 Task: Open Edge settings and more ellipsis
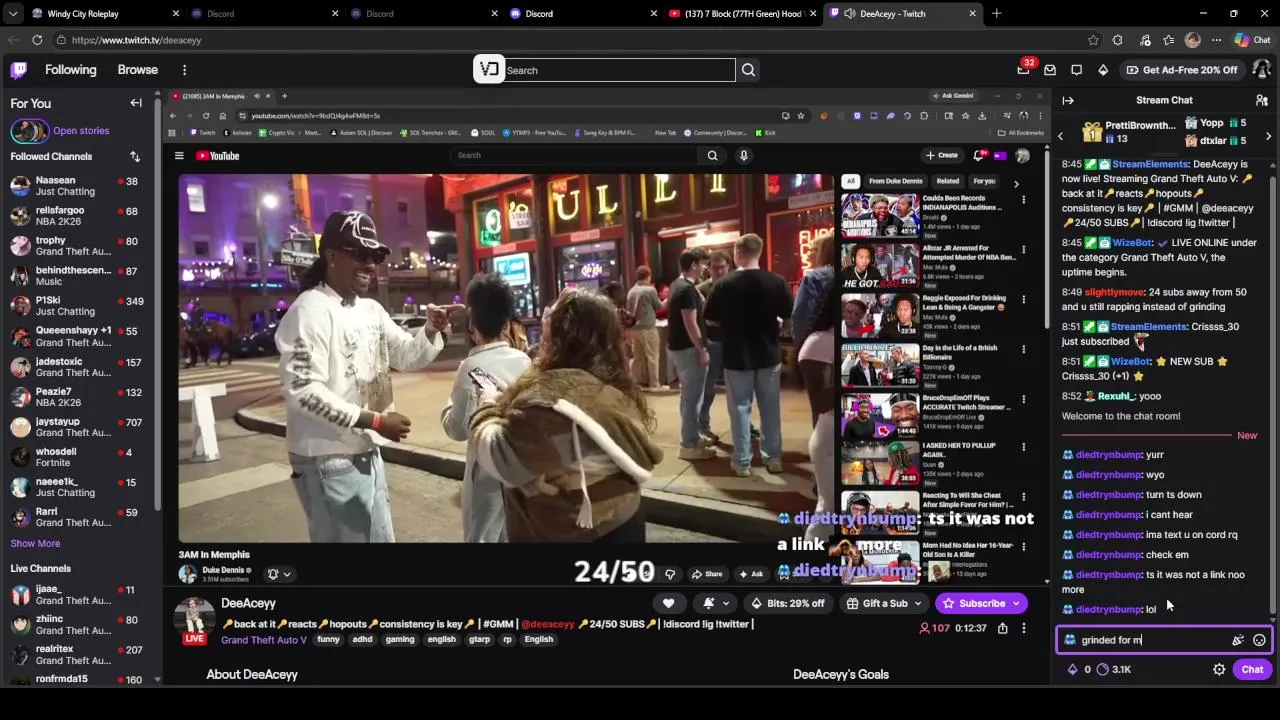tap(1216, 40)
